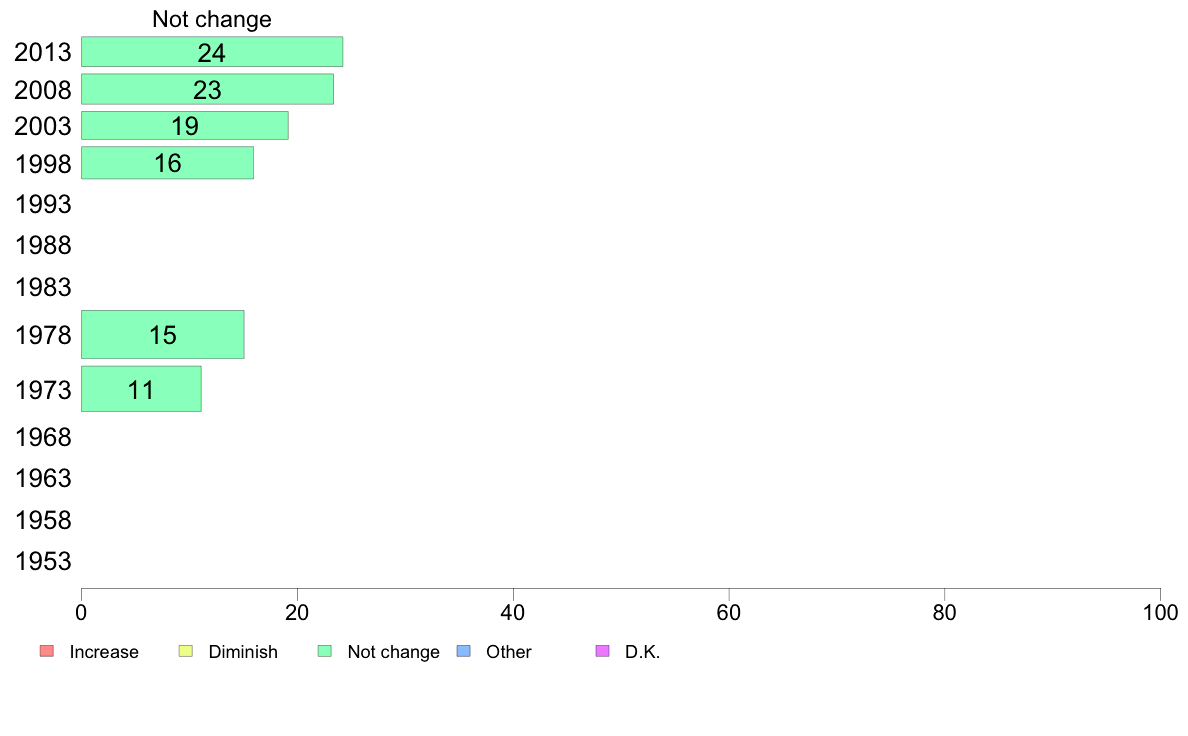
Task: Click the red Increase legend swatch
Action: click(x=46, y=652)
